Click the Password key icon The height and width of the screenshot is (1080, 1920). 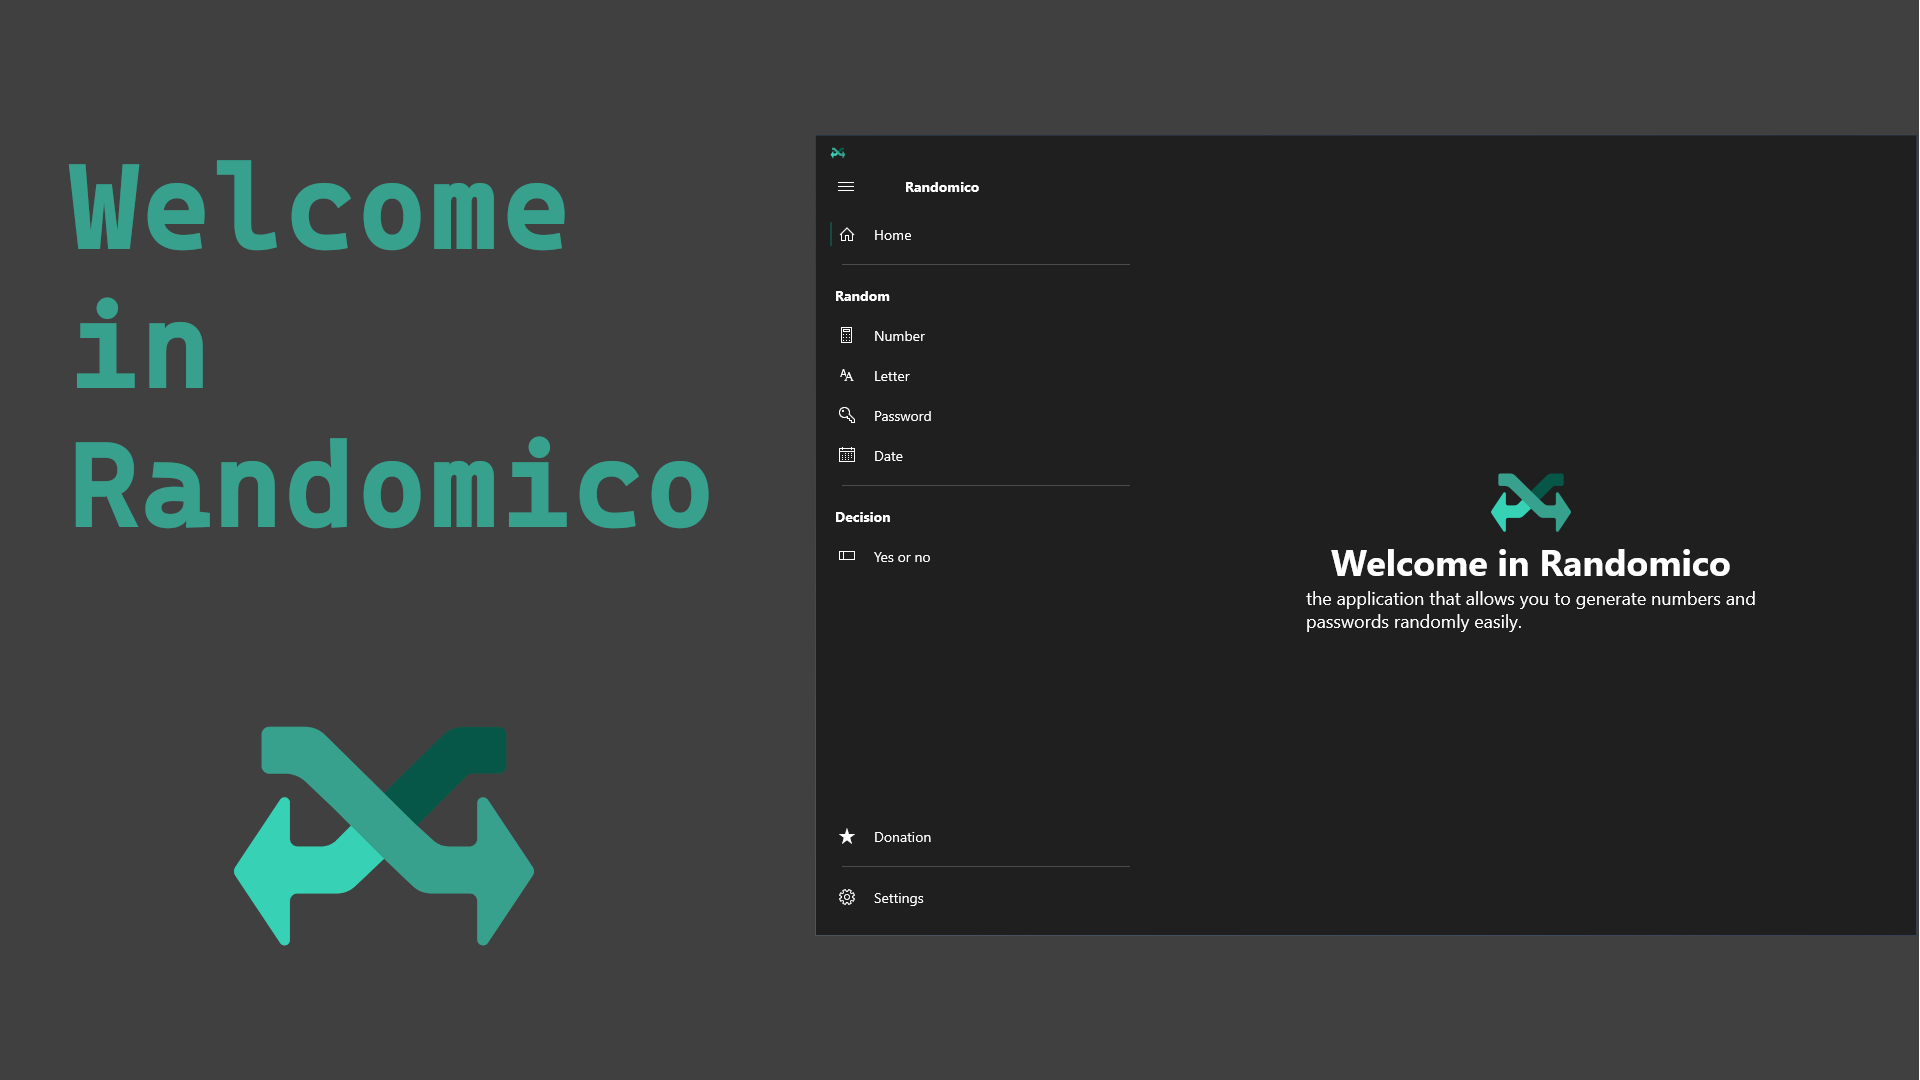coord(847,416)
